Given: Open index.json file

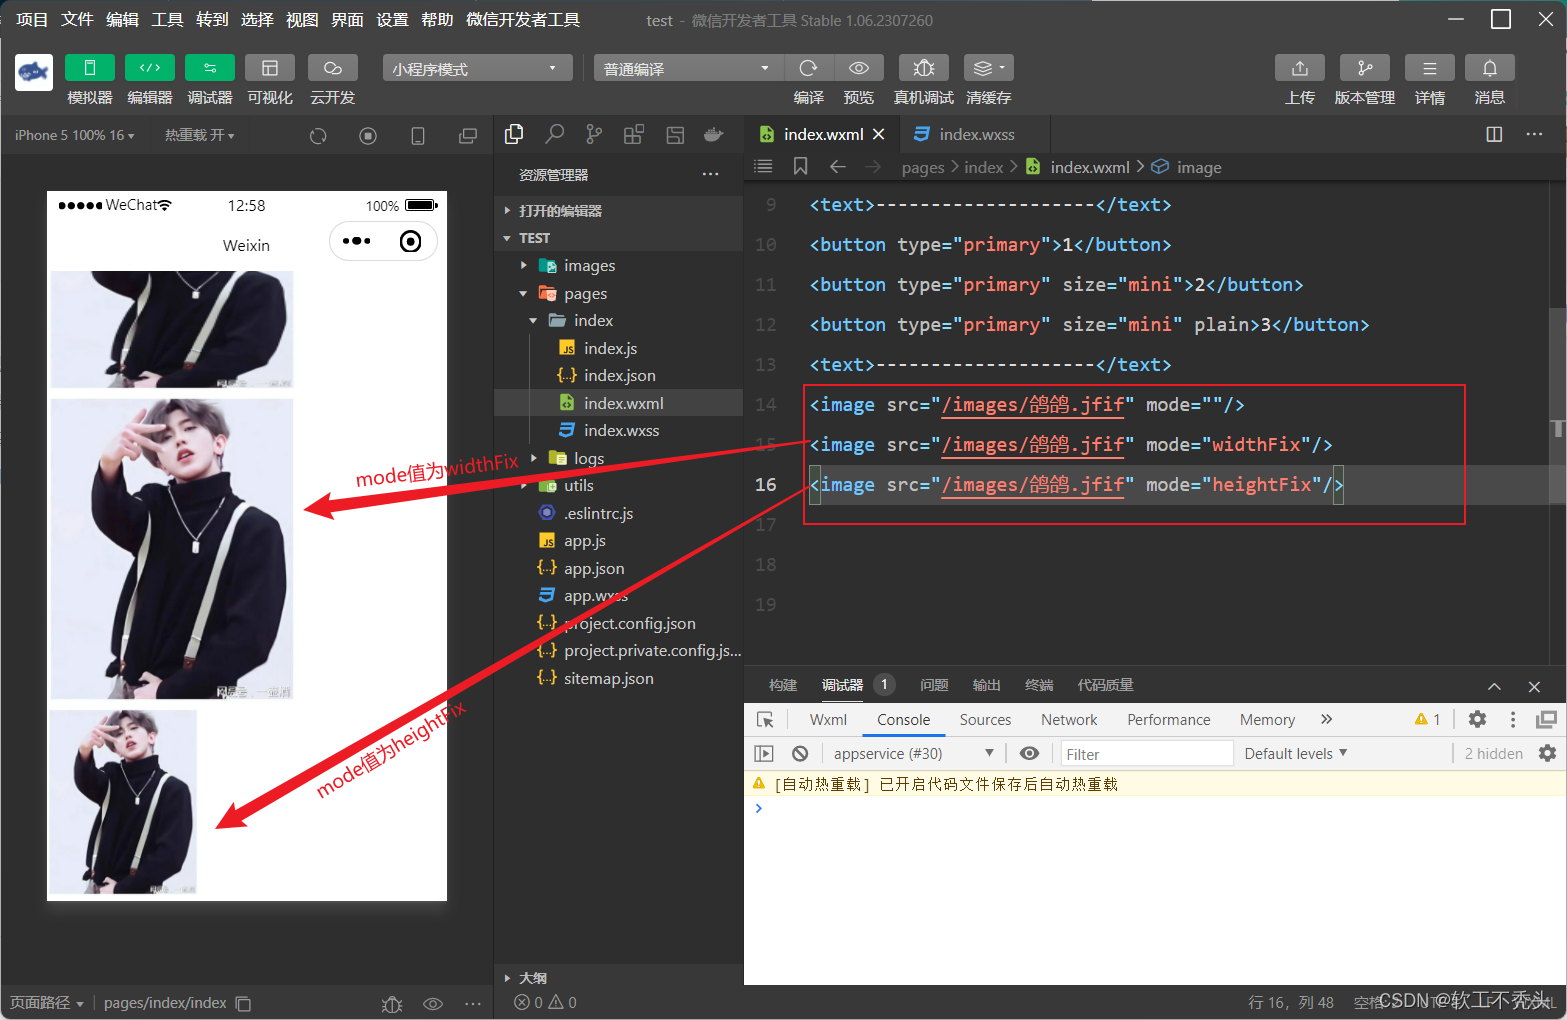Looking at the screenshot, I should click(x=619, y=376).
